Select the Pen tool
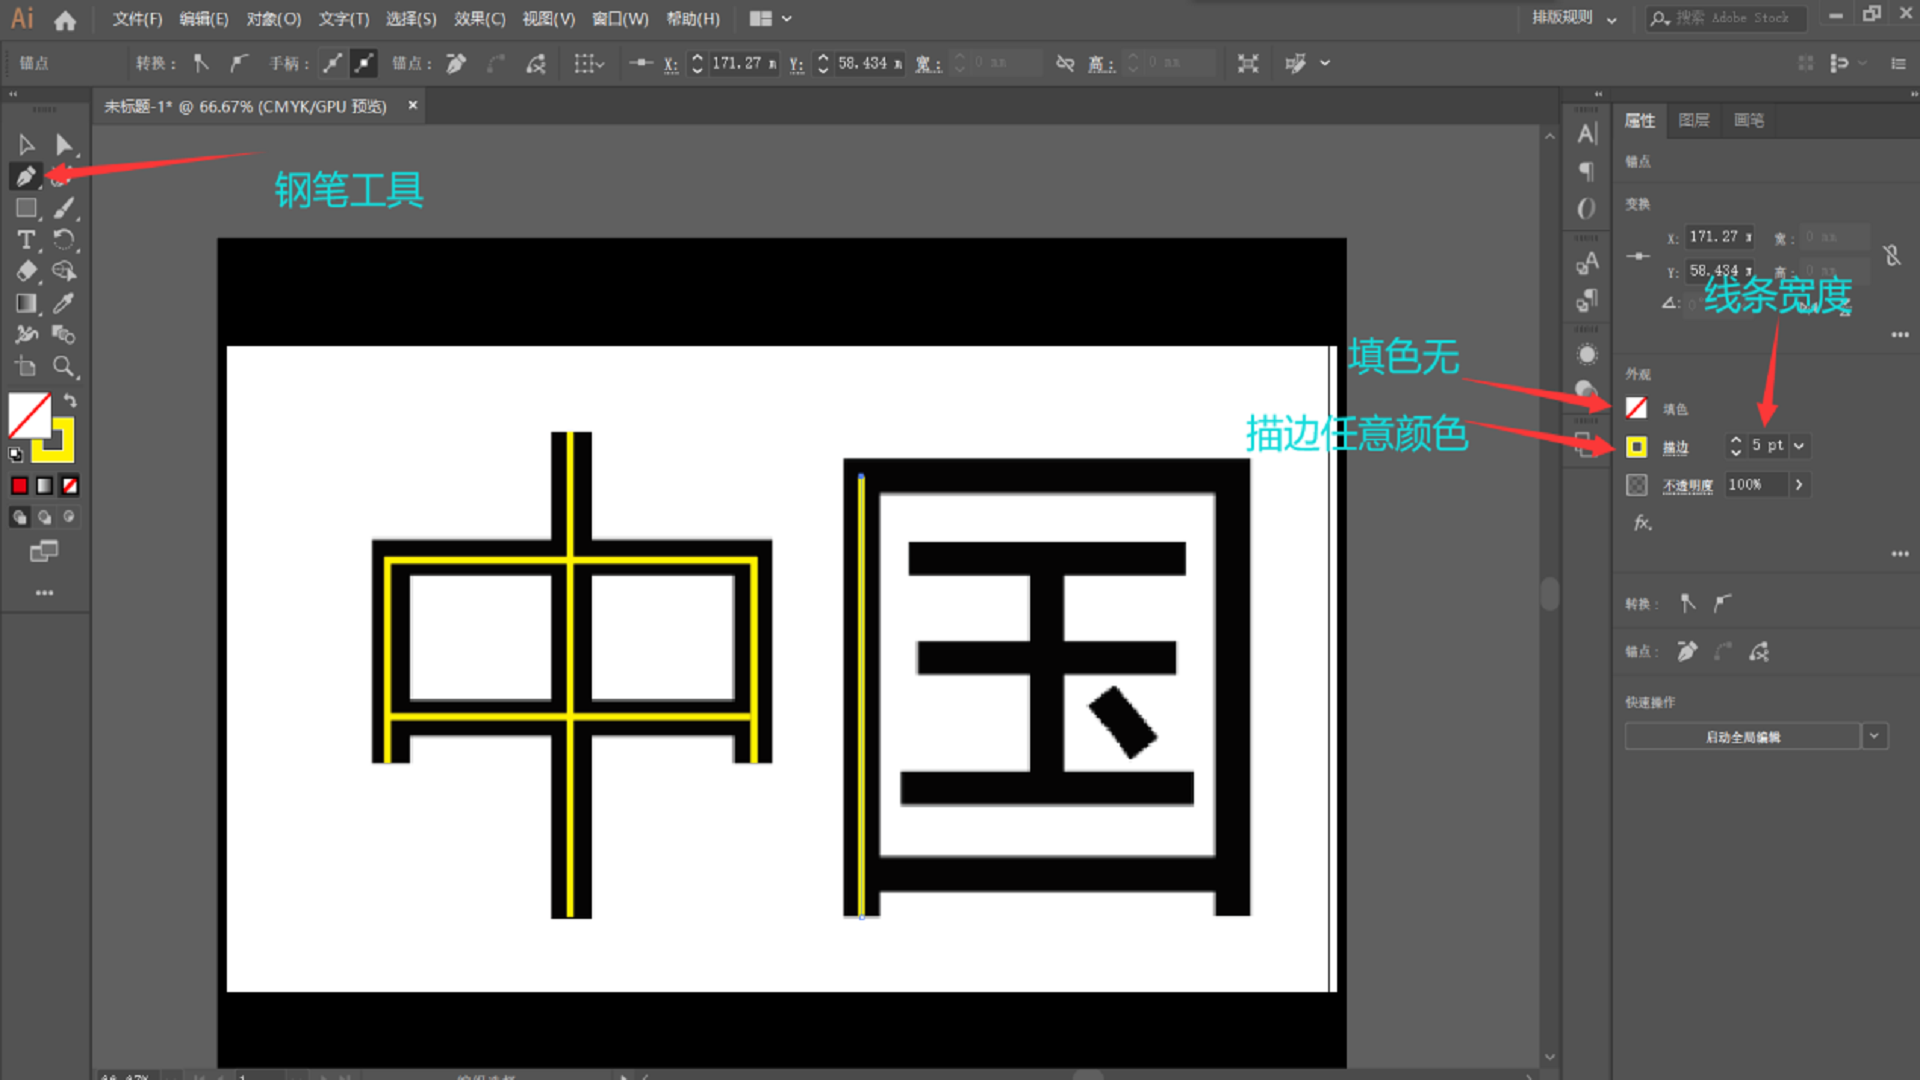 point(26,177)
